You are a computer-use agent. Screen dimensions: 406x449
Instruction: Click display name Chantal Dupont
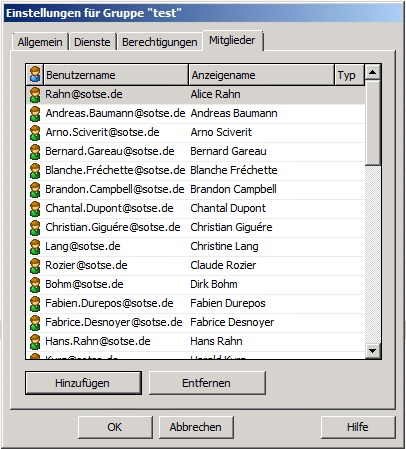(x=228, y=208)
